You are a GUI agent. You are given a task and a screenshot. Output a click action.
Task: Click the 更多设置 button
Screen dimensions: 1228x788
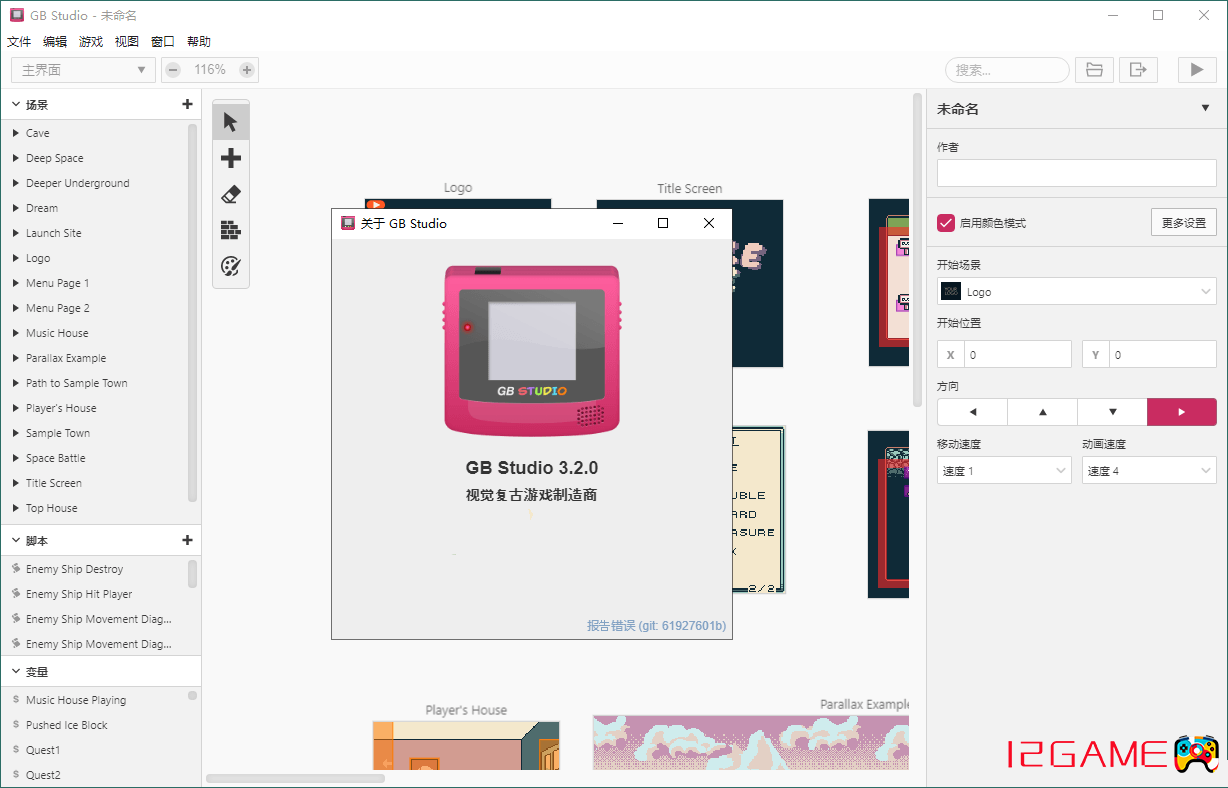pos(1184,223)
